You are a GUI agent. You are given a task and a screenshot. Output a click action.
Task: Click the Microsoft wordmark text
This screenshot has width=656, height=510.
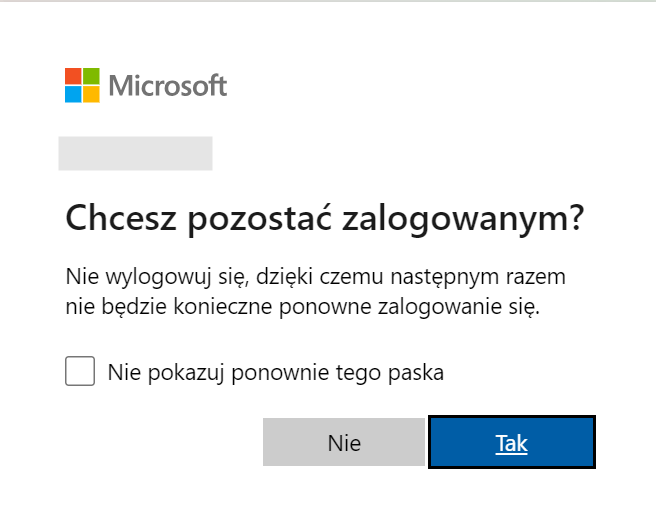[x=168, y=86]
